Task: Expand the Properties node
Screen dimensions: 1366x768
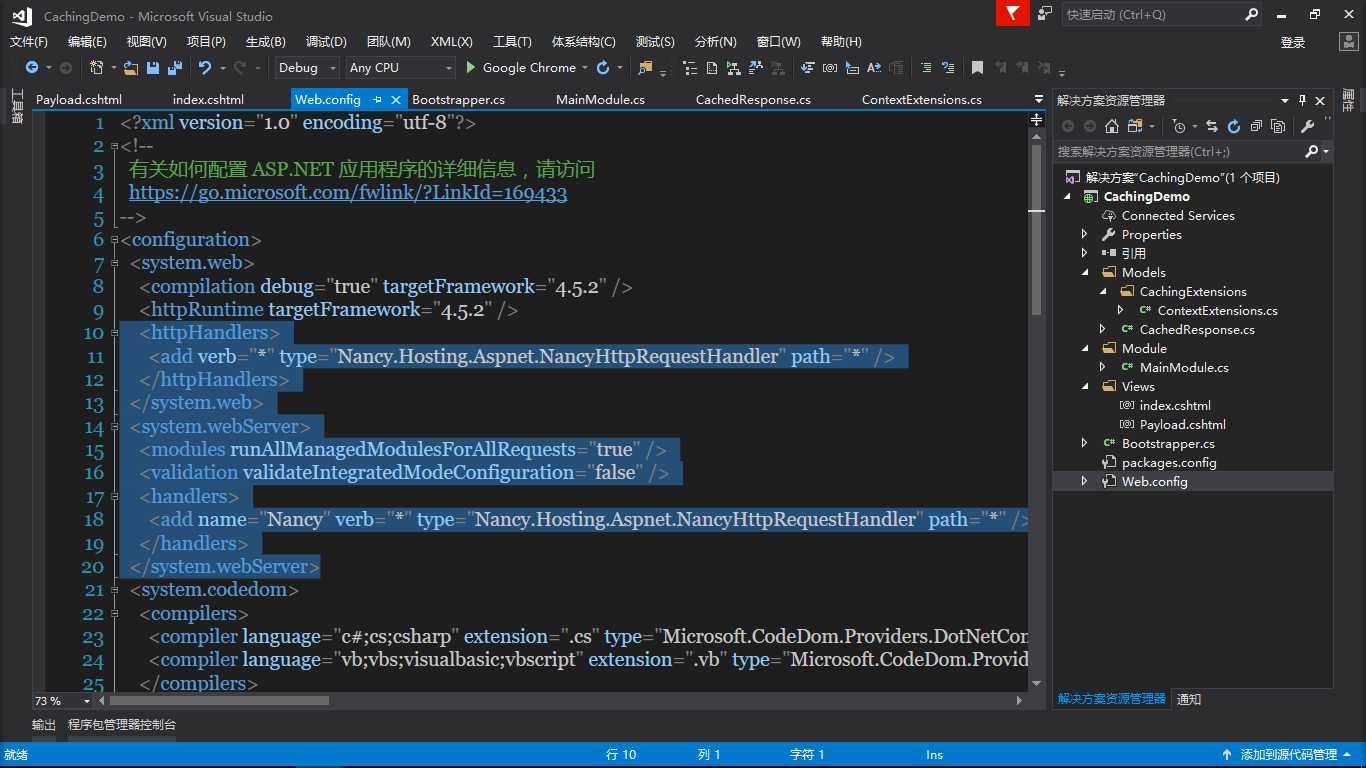Action: pyautogui.click(x=1085, y=234)
